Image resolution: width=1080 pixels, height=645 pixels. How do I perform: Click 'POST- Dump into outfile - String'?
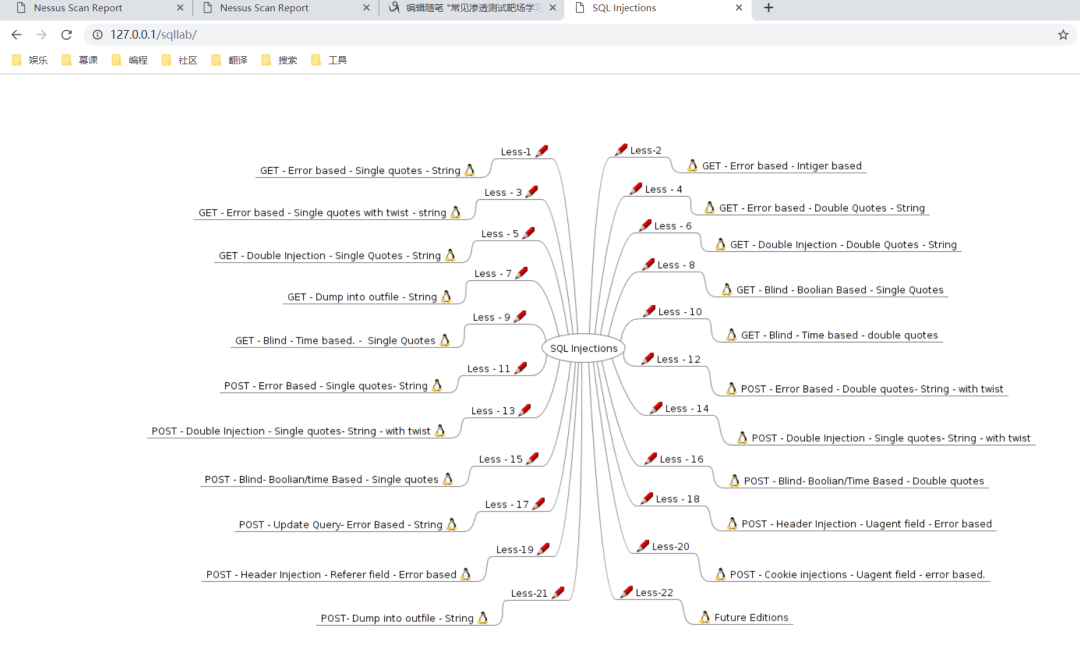397,618
